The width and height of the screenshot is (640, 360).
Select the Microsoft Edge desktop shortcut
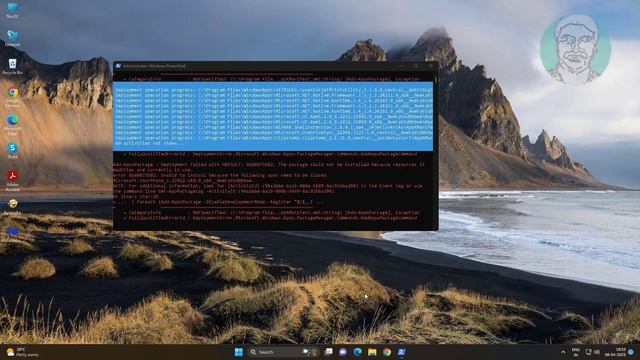(12, 124)
